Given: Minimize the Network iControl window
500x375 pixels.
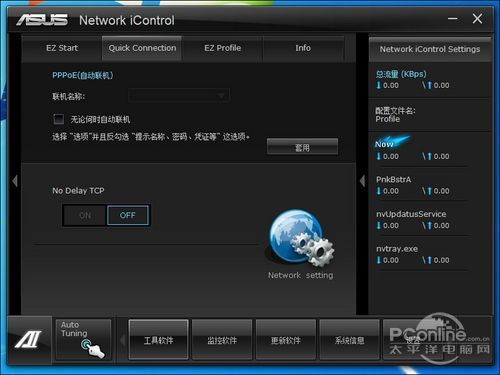Looking at the screenshot, I should click(x=452, y=18).
